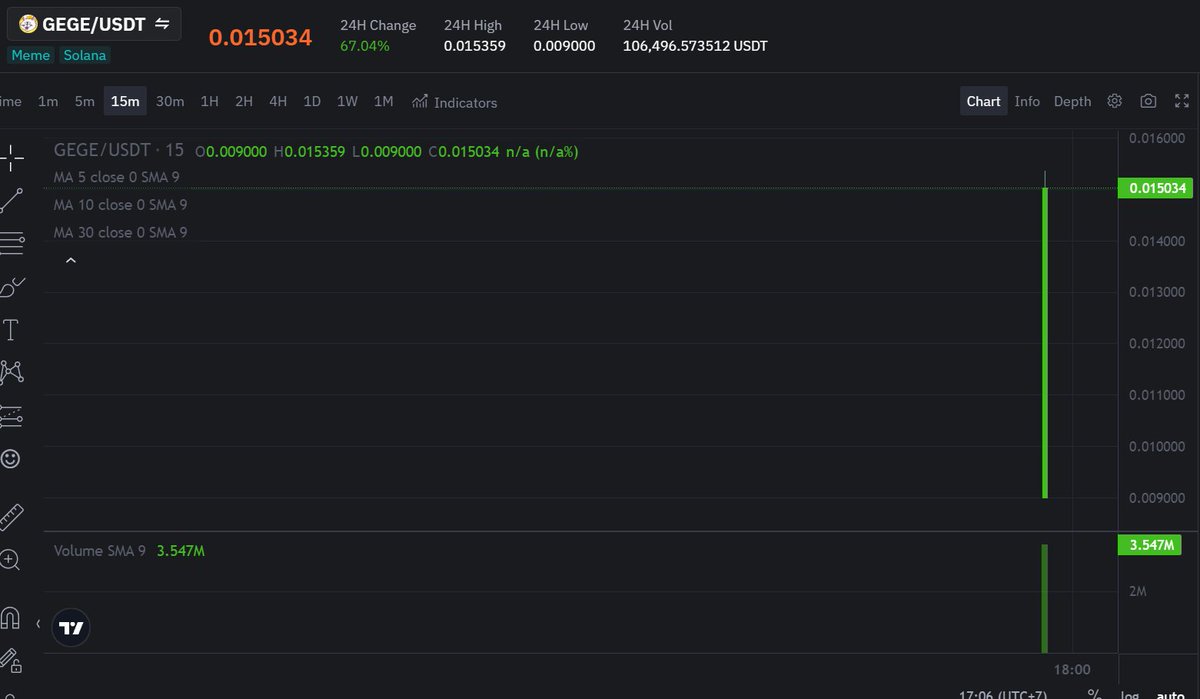Switch to the 1M monthly timeframe
This screenshot has height=699, width=1200.
pyautogui.click(x=383, y=101)
